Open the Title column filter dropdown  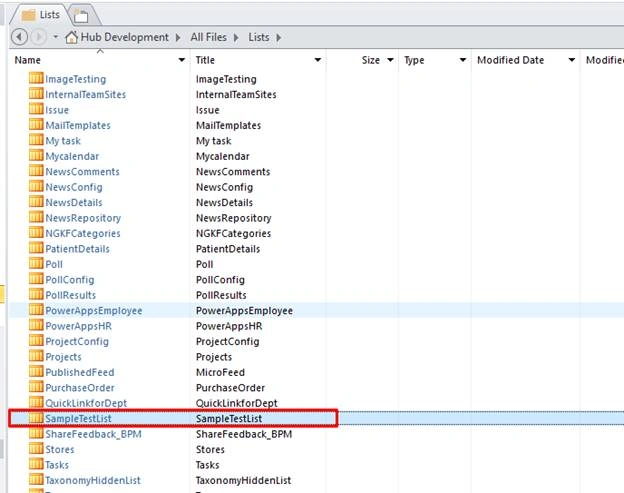(318, 60)
